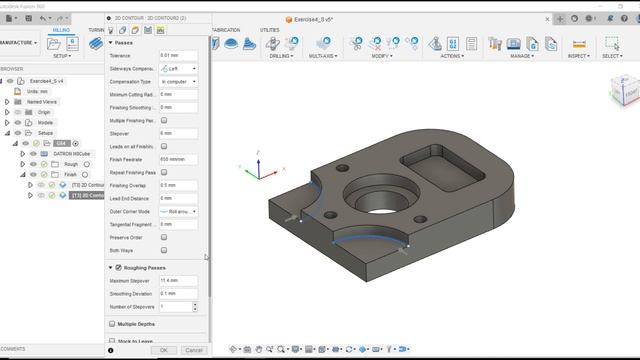Open the Compensation Type dropdown showing In computer
Image resolution: width=640 pixels, height=360 pixels.
click(178, 82)
